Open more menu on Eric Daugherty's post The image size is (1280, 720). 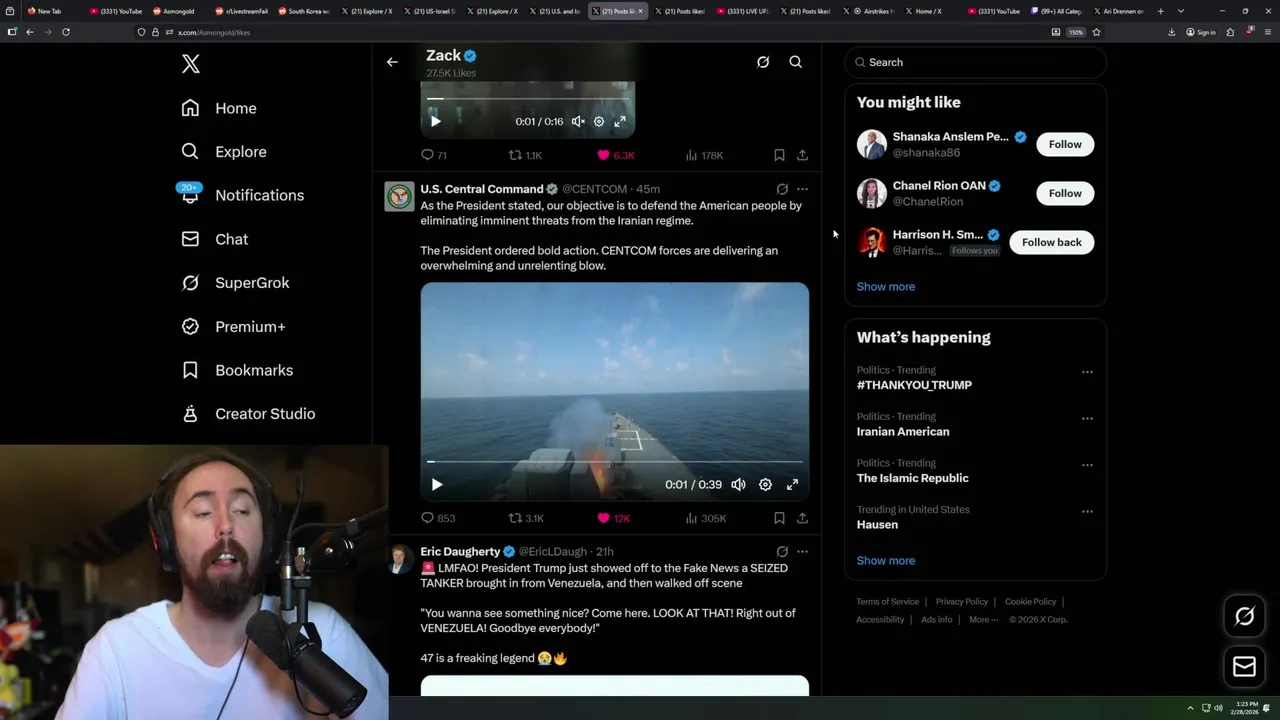(x=802, y=552)
